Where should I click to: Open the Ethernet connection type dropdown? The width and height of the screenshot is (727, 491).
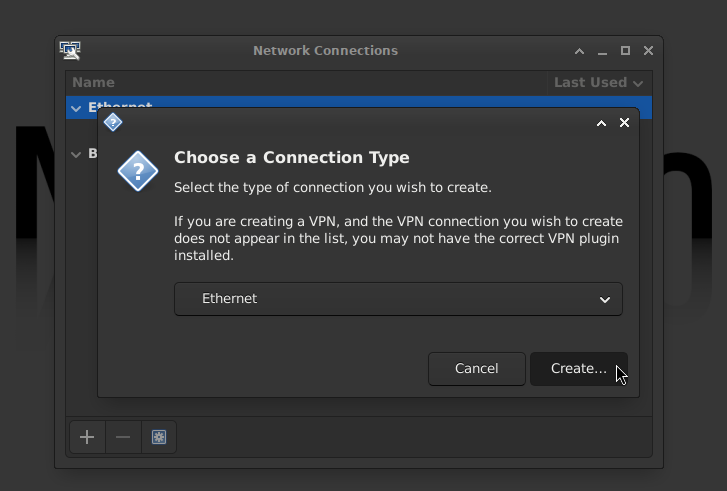pos(398,299)
